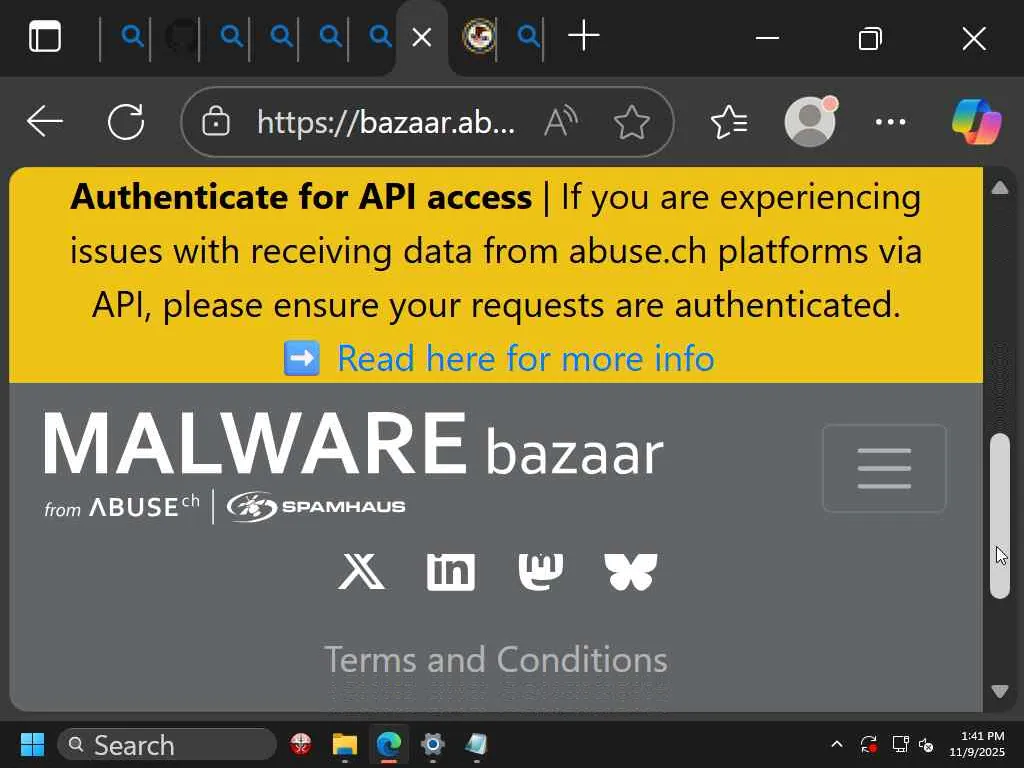1024x768 pixels.
Task: Open the tab actions menu icon
Action: coord(45,37)
